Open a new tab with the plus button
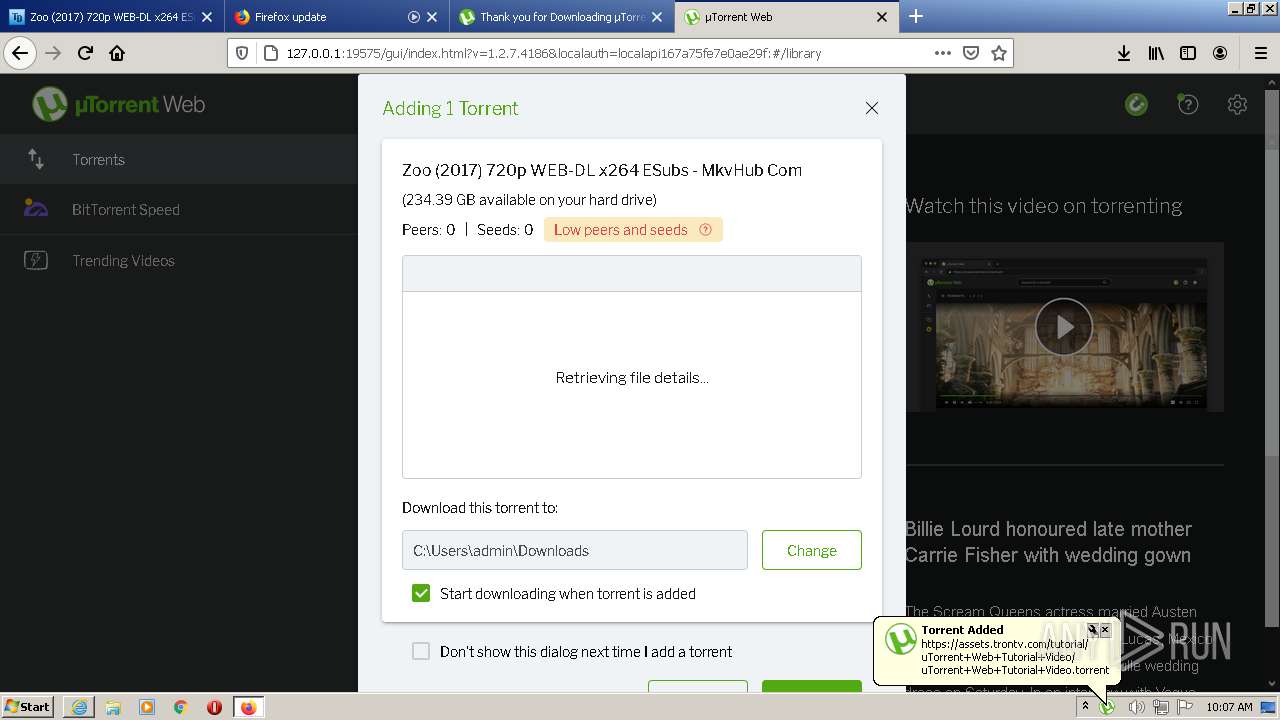Screen dimensions: 1280x720 coord(915,16)
